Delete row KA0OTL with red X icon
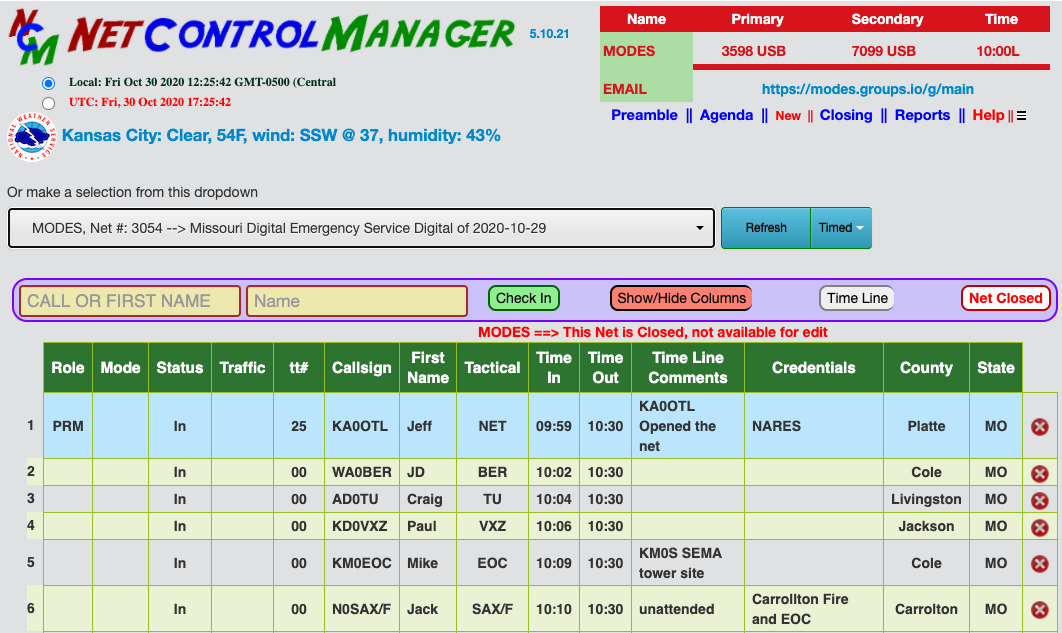This screenshot has width=1062, height=633. 1040,427
